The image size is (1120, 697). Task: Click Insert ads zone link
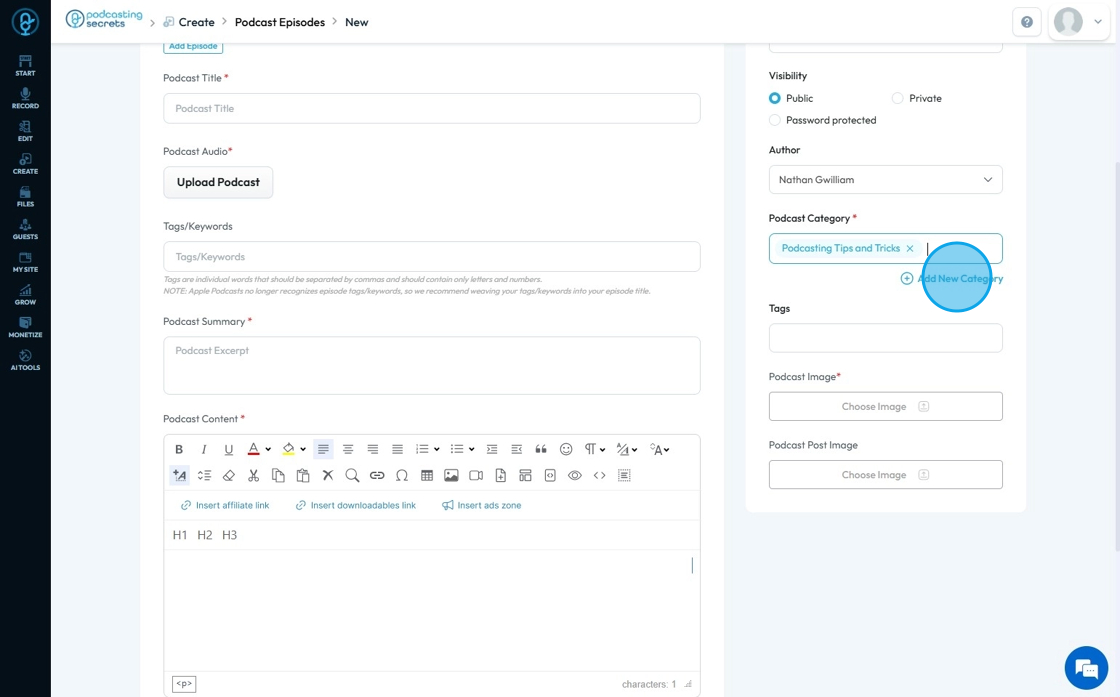click(x=481, y=506)
